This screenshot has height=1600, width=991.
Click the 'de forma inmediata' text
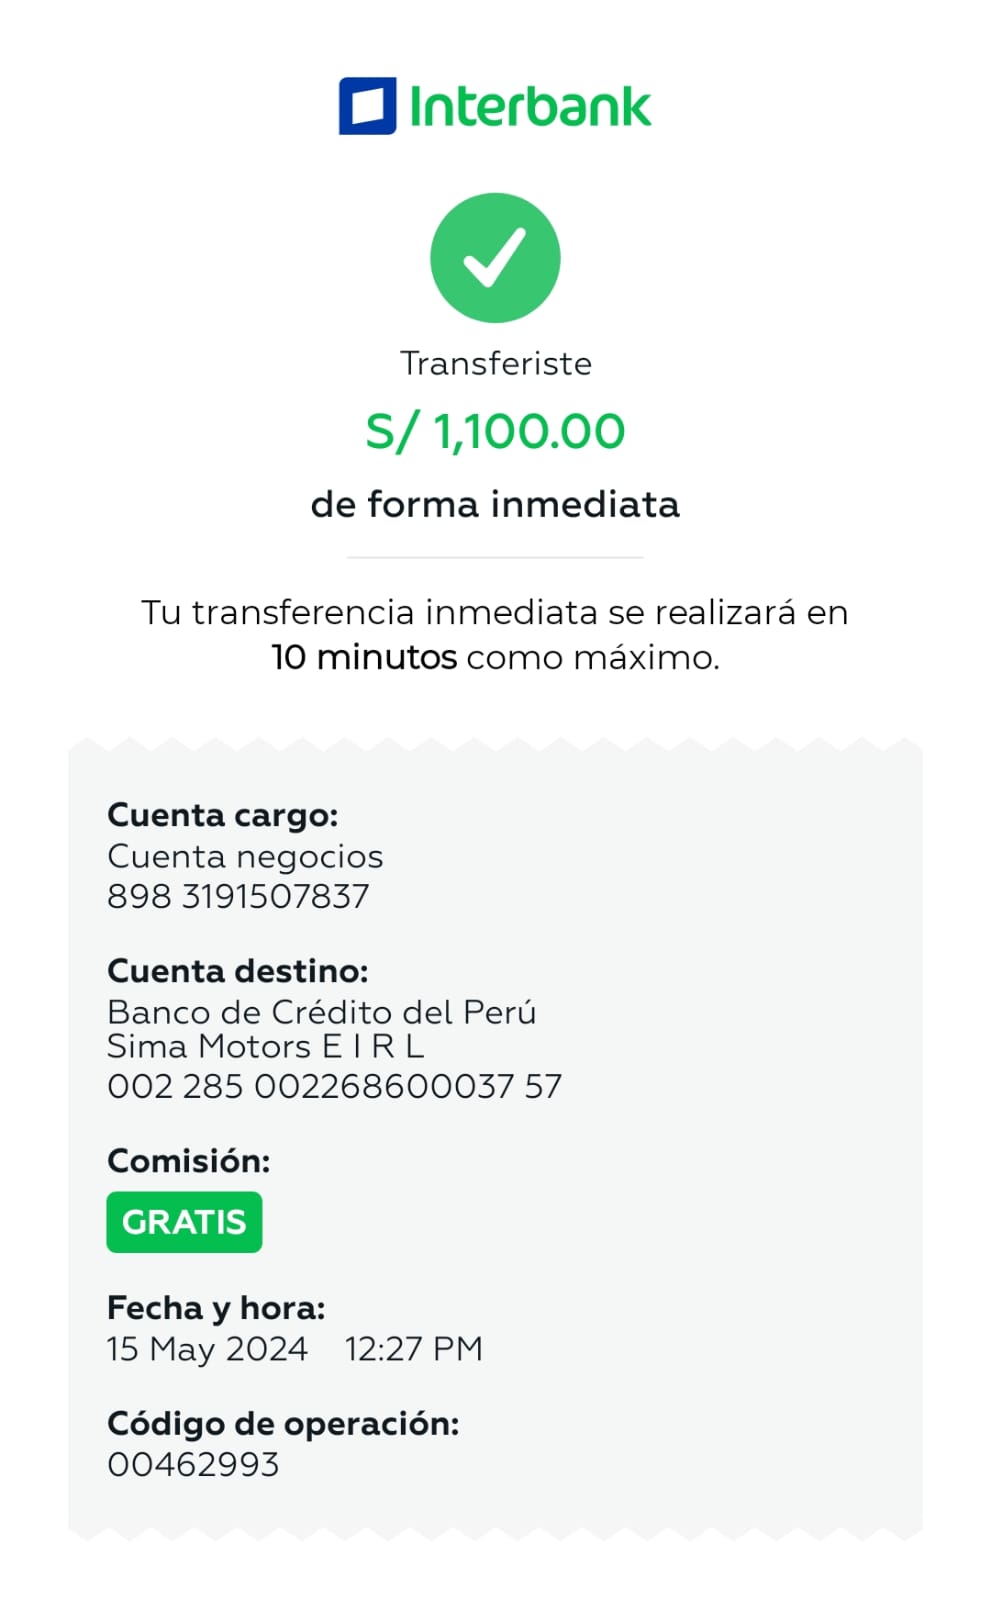(495, 504)
